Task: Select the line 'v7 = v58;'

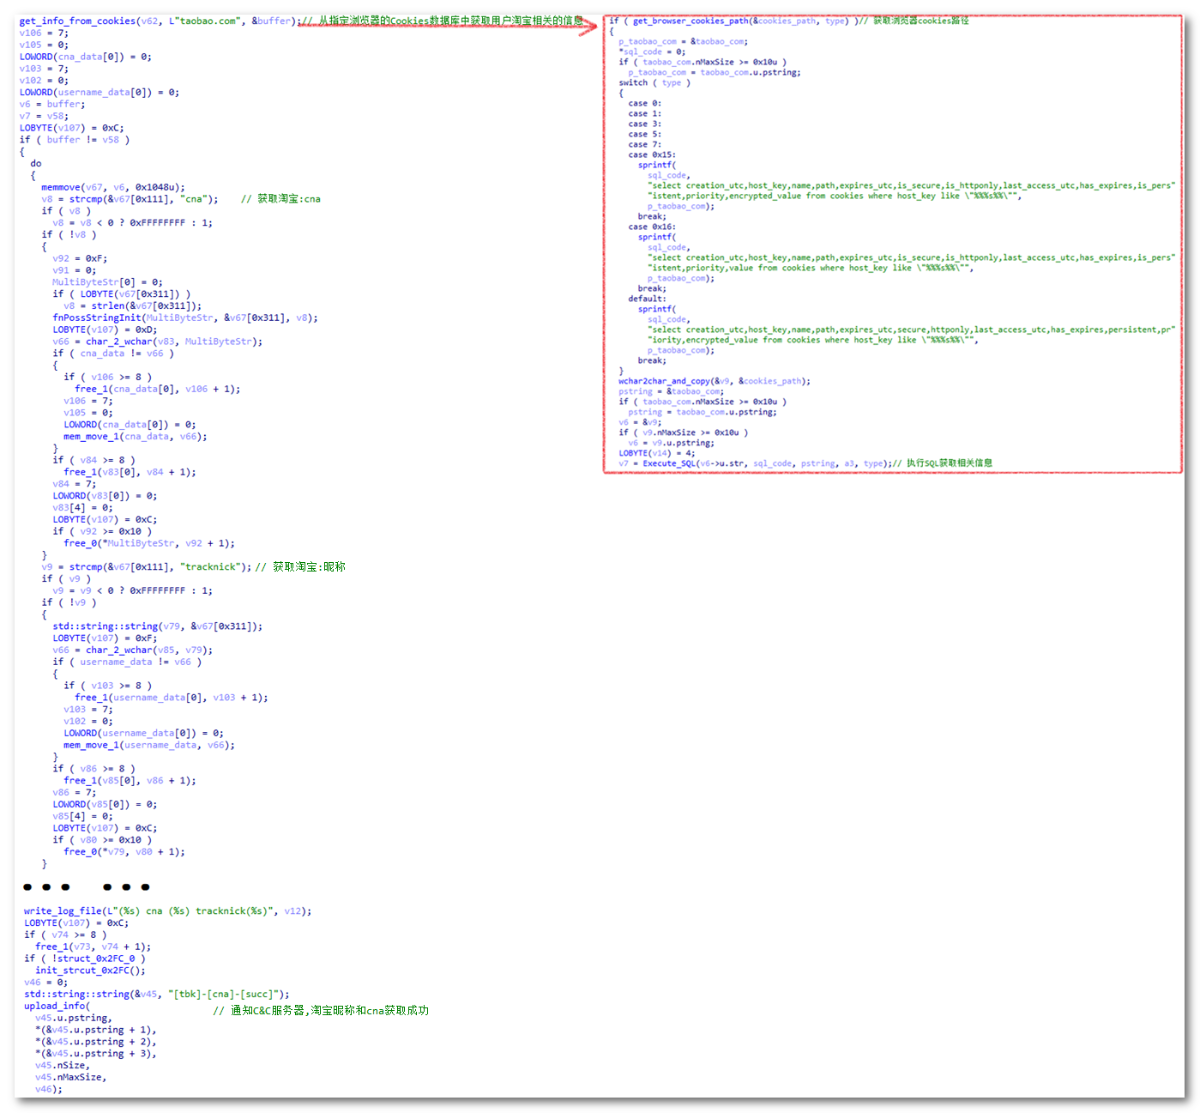Action: pos(44,116)
